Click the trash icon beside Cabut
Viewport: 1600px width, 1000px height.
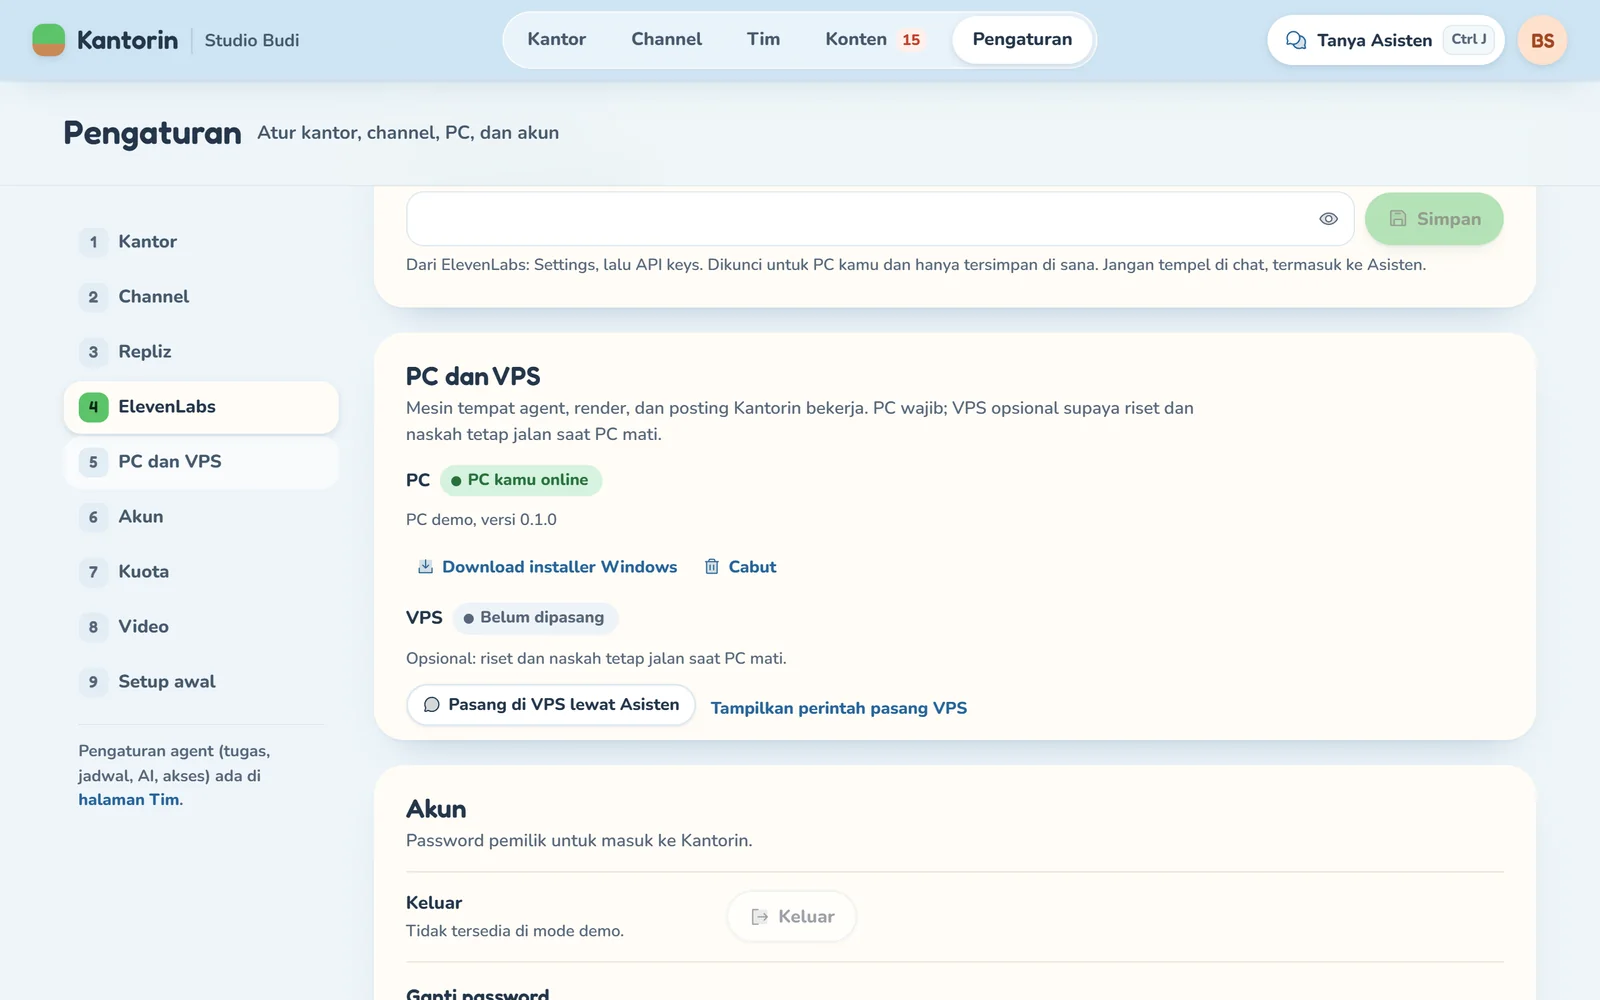pyautogui.click(x=712, y=567)
